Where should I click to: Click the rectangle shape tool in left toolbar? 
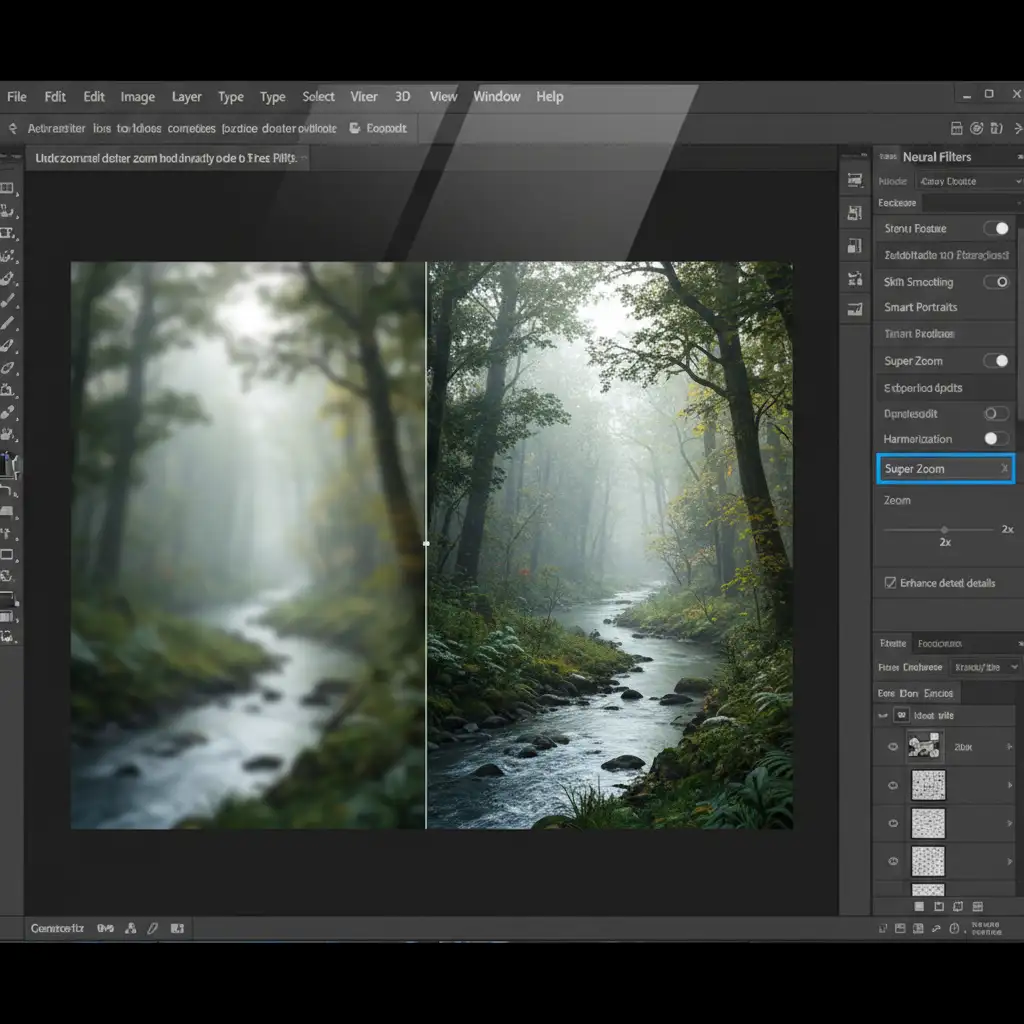coord(8,554)
